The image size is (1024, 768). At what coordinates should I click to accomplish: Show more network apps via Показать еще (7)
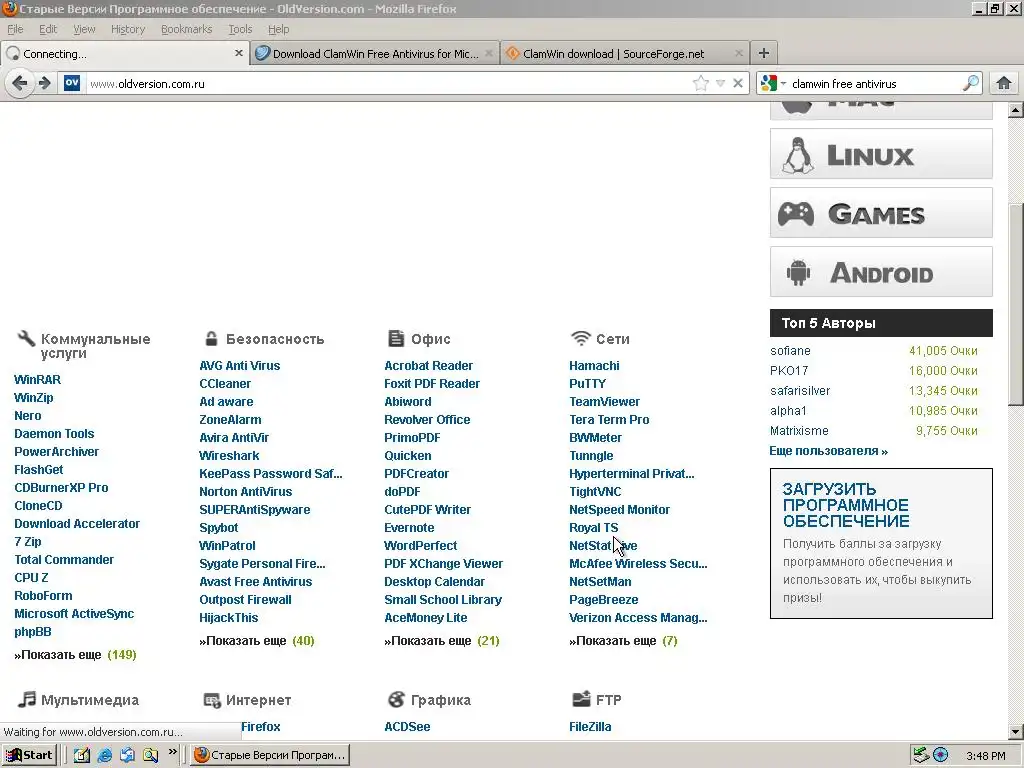[x=623, y=641]
